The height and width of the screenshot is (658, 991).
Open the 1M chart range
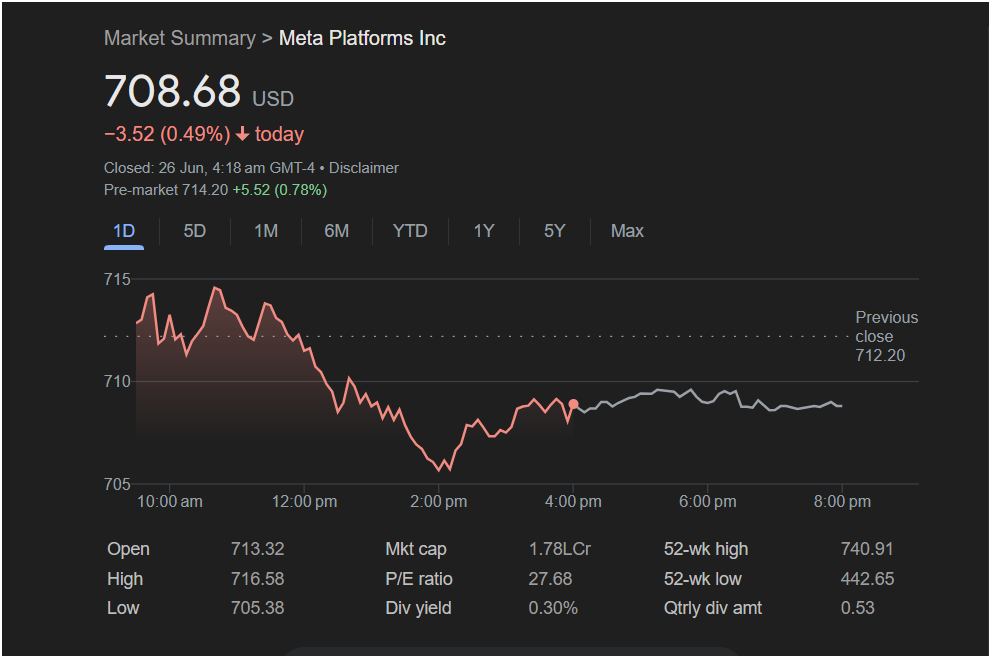[x=266, y=231]
